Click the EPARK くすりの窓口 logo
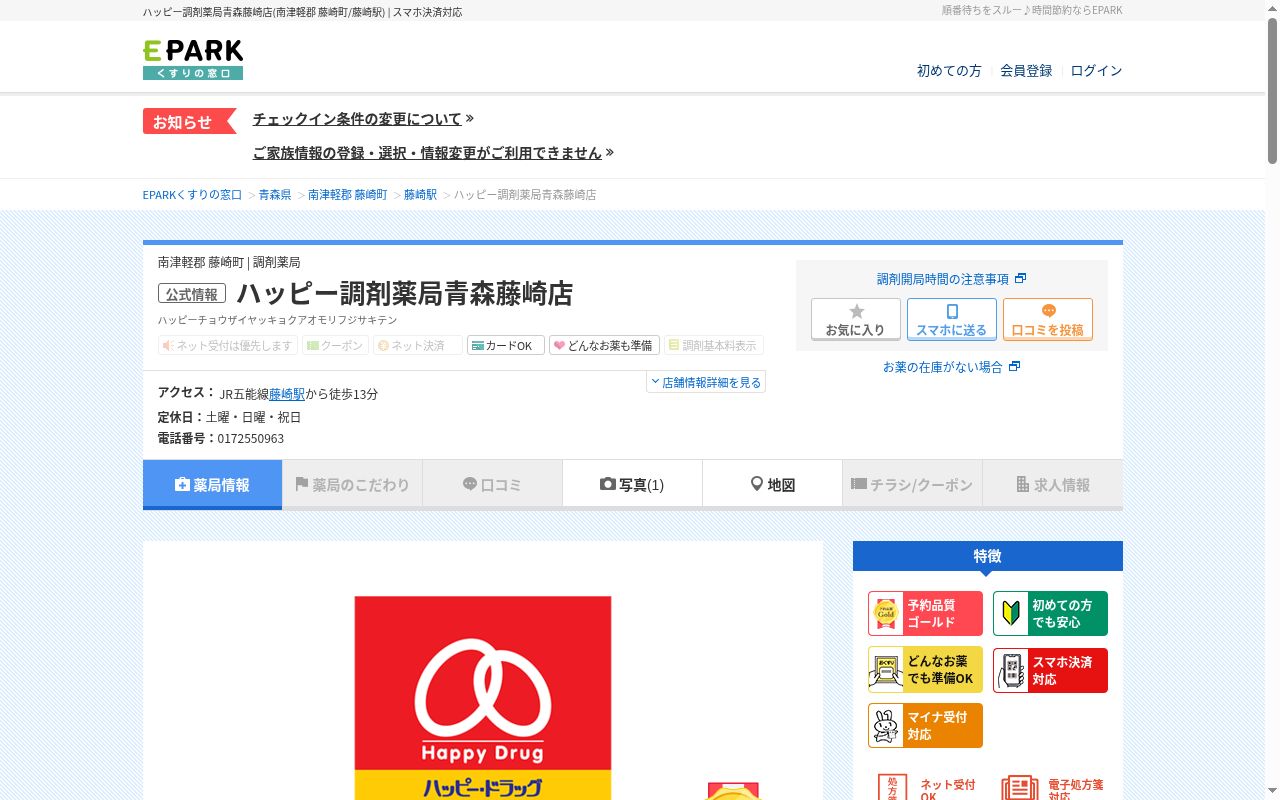This screenshot has height=800, width=1280. (193, 60)
